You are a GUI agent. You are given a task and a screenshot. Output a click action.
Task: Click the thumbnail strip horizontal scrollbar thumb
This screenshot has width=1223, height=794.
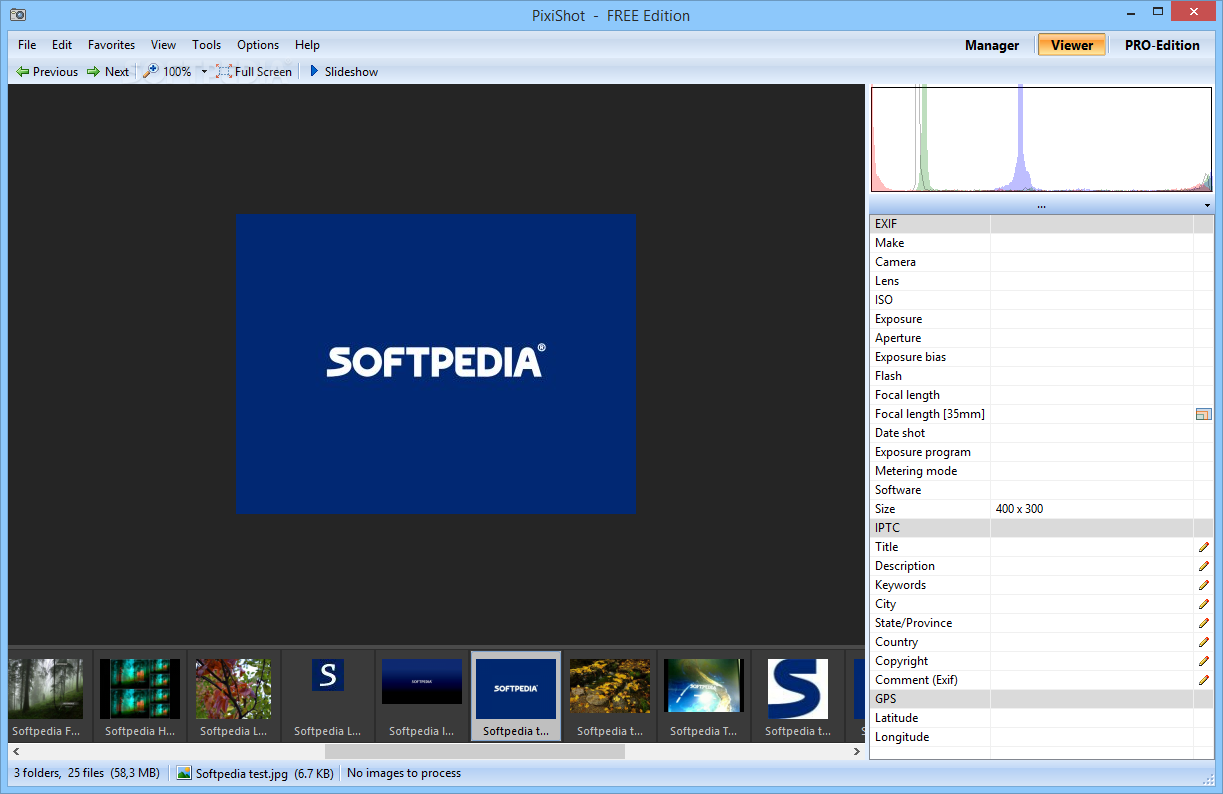475,751
